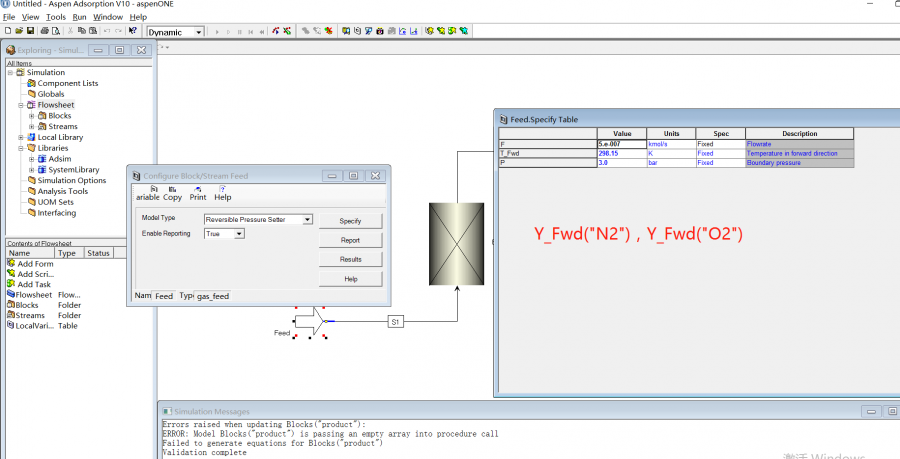The height and width of the screenshot is (459, 900).
Task: Expand the Streams tree node
Action: 32,127
